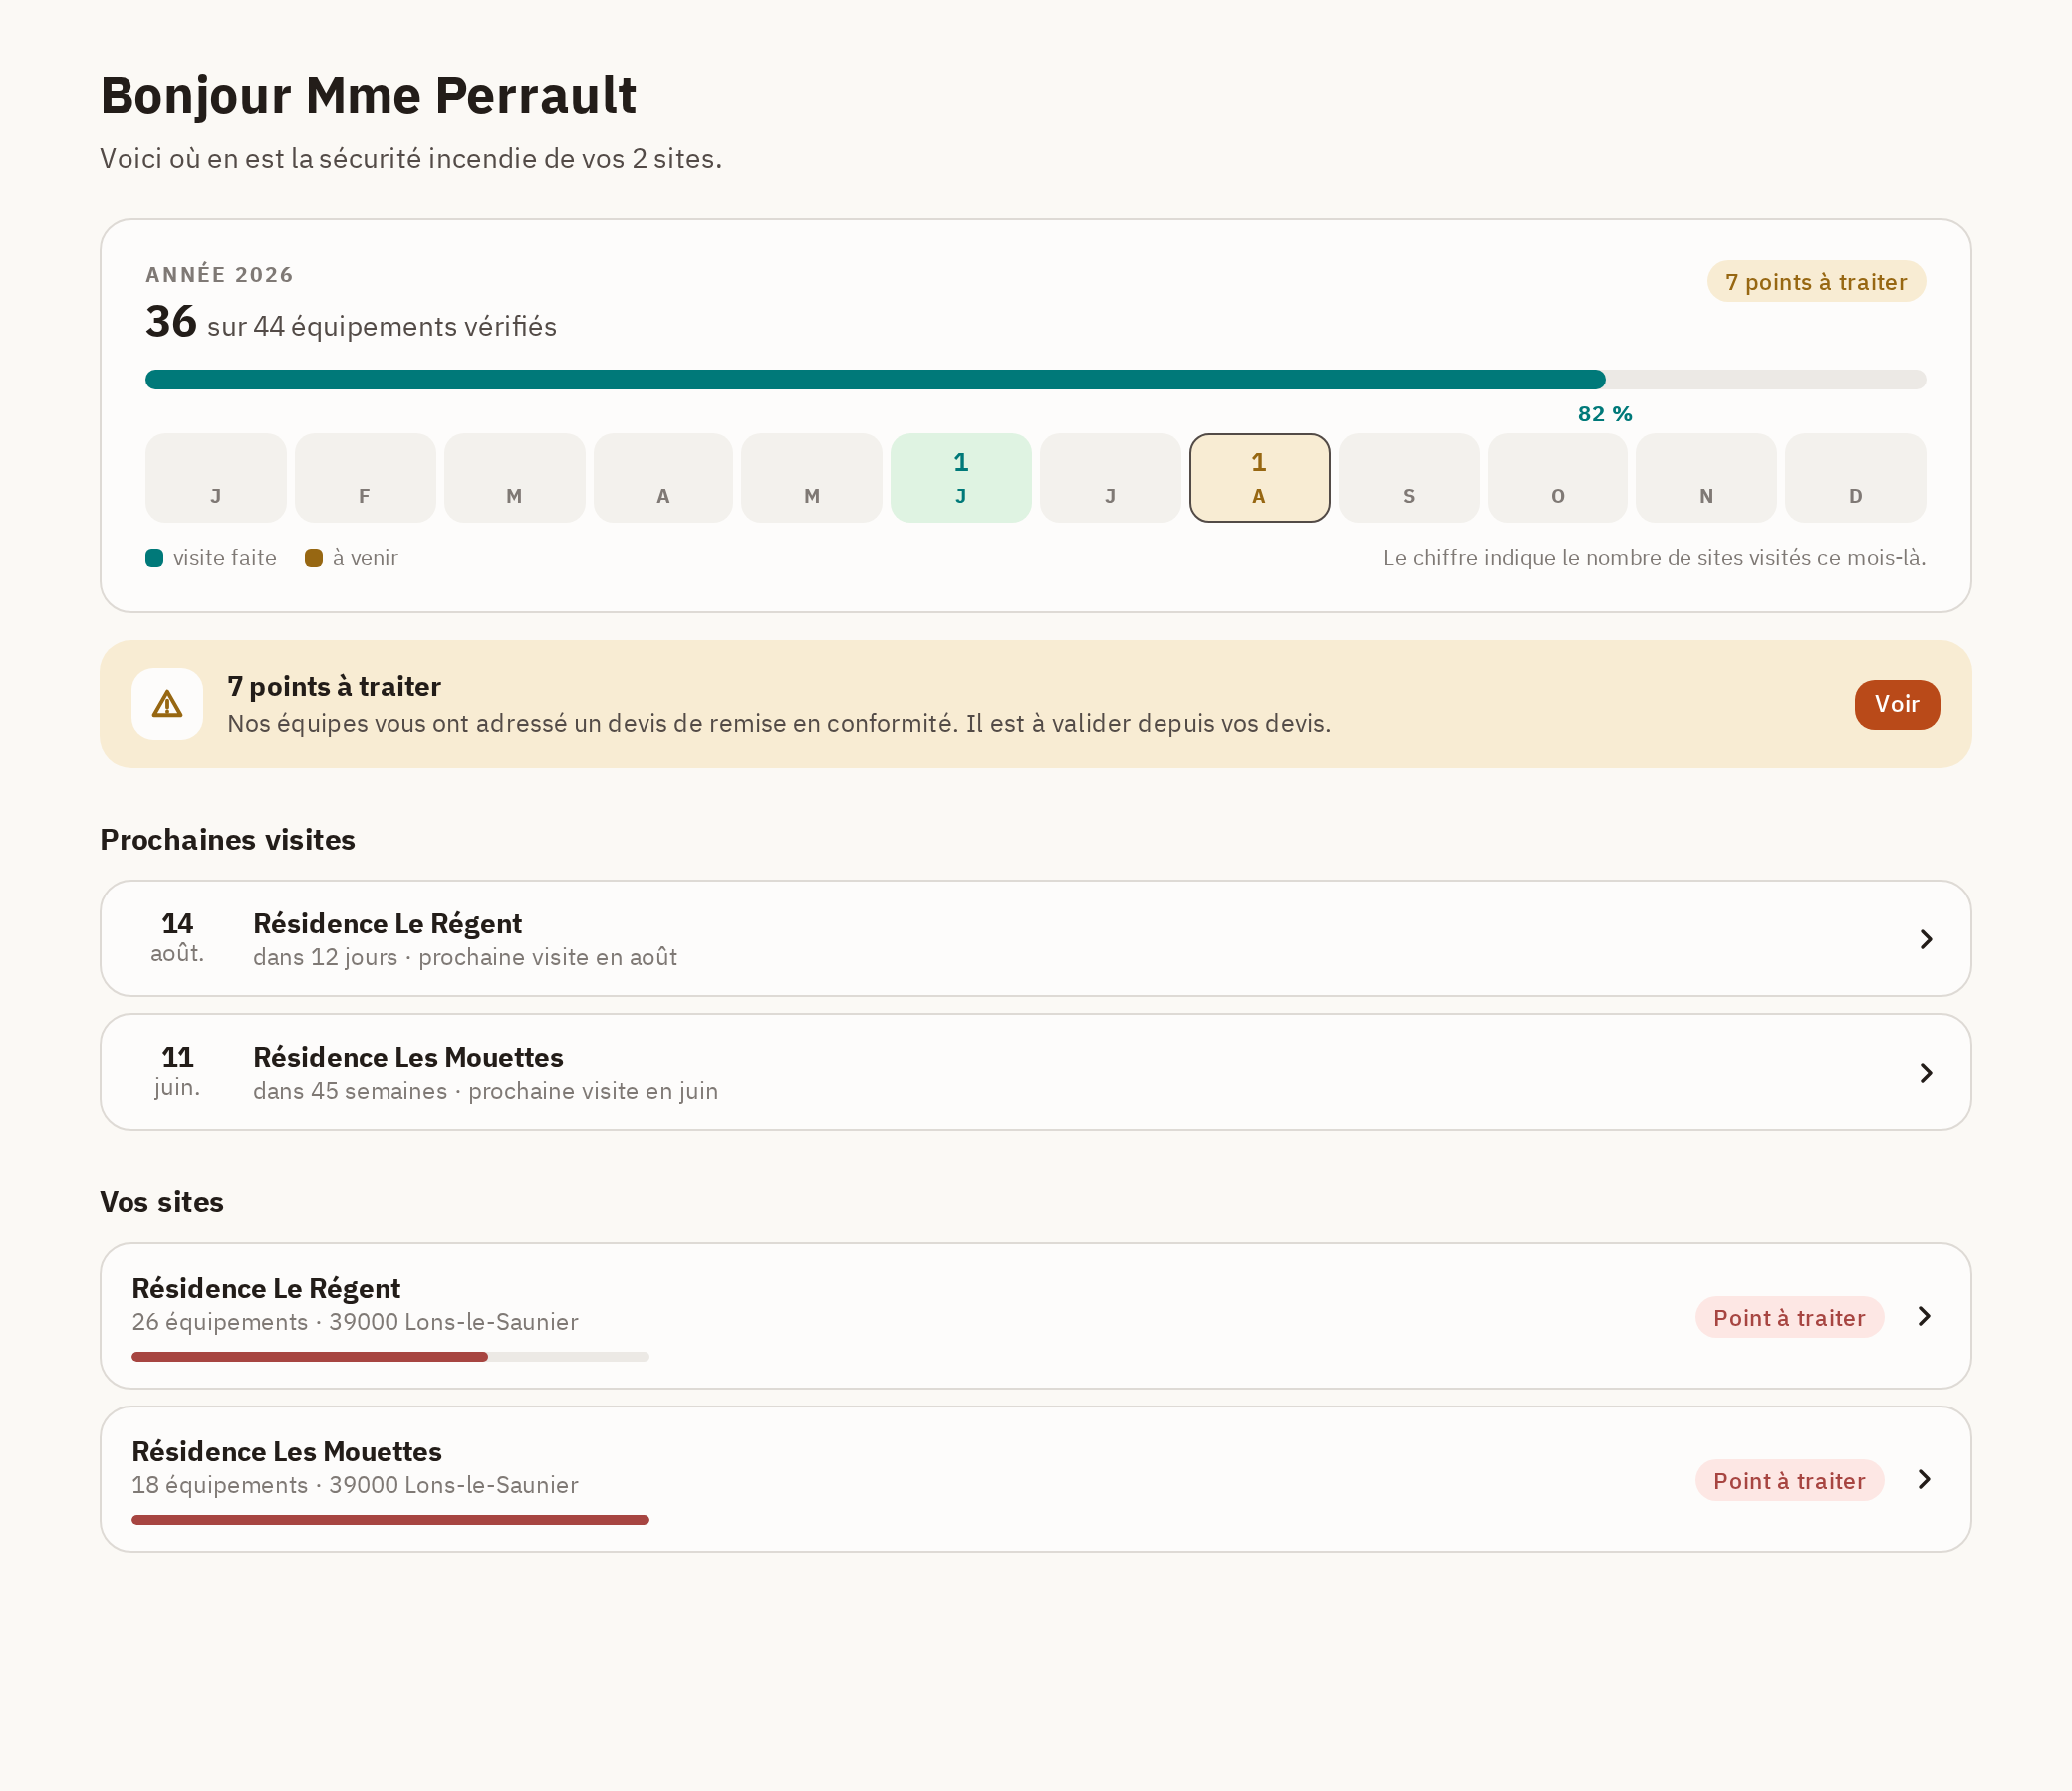This screenshot has width=2072, height=1791.
Task: Select the August month tile
Action: pos(1259,478)
